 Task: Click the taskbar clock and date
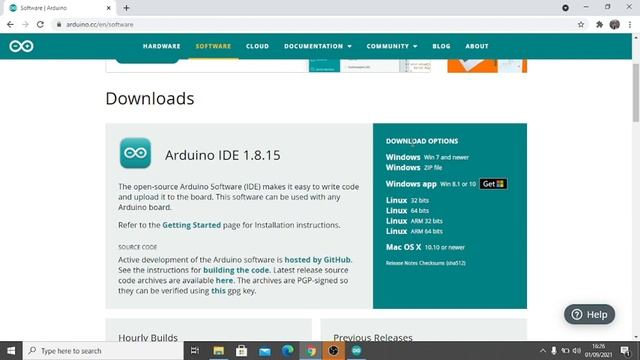pos(598,351)
